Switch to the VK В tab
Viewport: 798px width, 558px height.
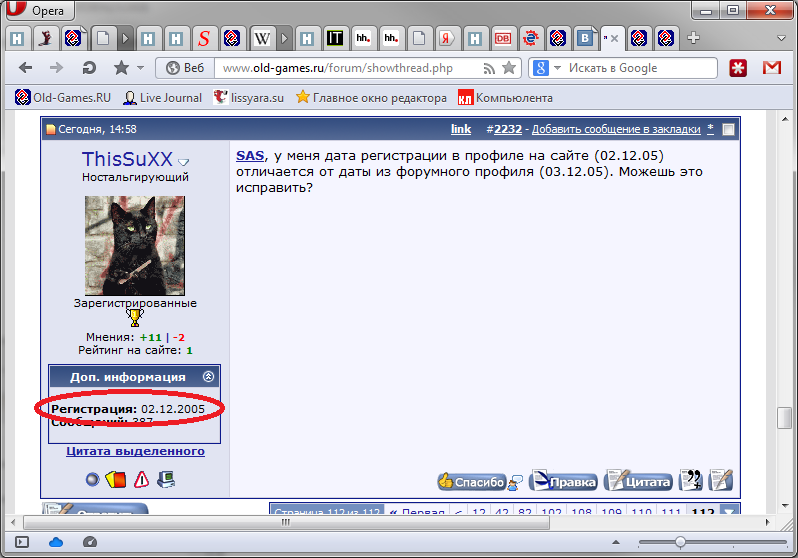585,38
